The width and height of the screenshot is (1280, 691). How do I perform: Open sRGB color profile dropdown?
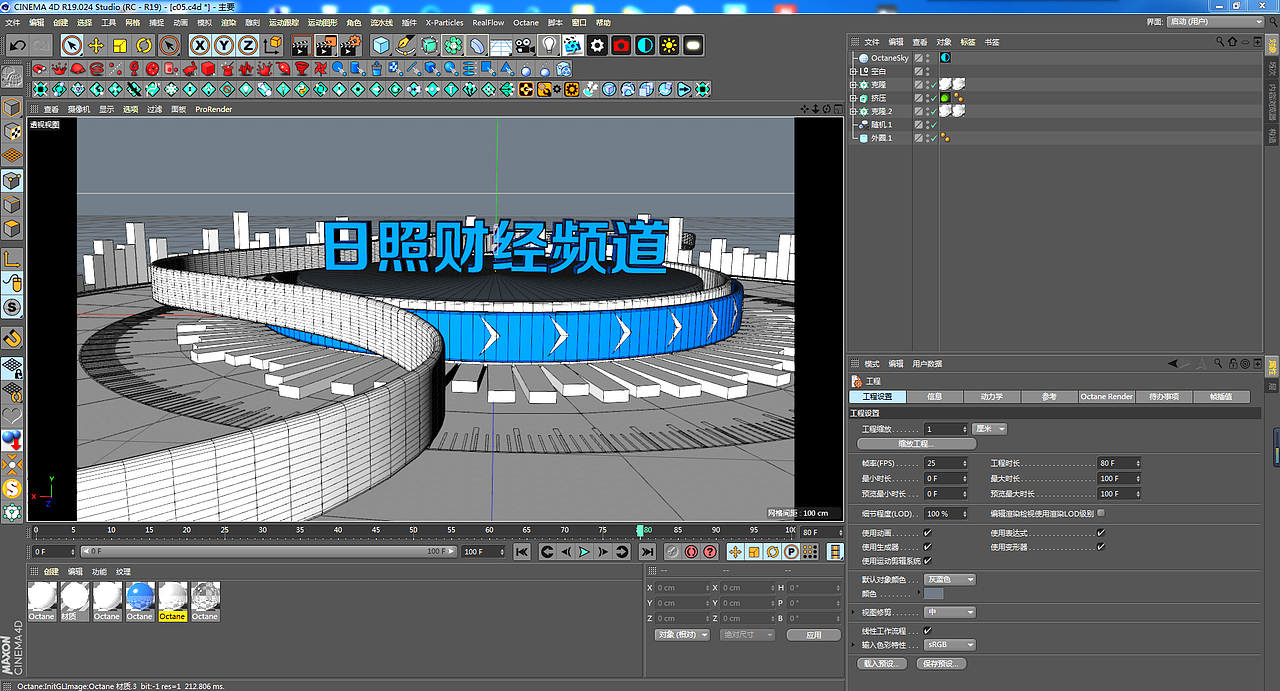coord(950,645)
